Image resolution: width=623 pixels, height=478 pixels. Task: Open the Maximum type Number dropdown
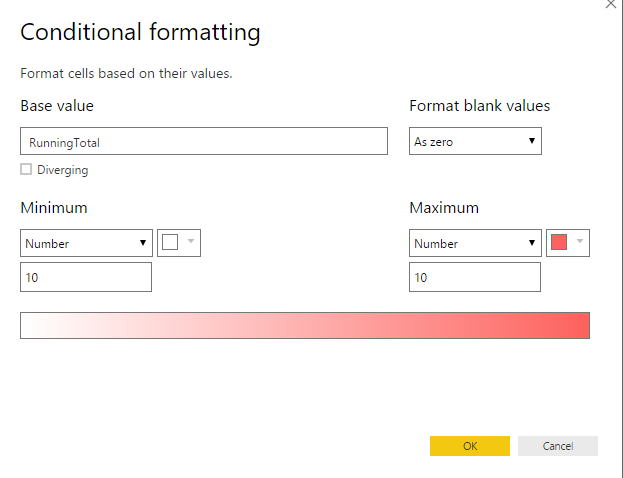click(475, 243)
